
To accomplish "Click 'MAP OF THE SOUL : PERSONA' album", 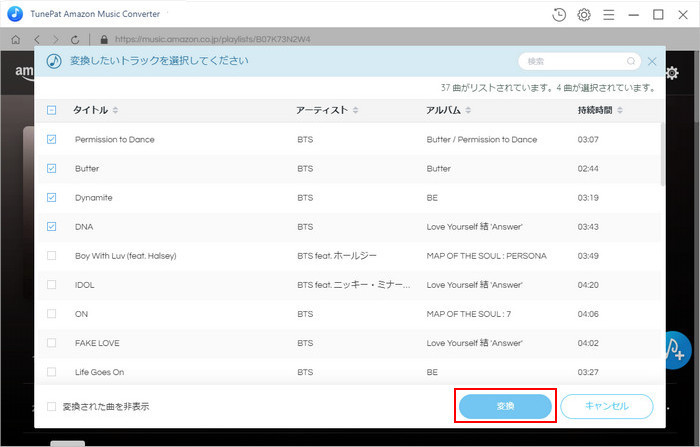I will pyautogui.click(x=487, y=256).
